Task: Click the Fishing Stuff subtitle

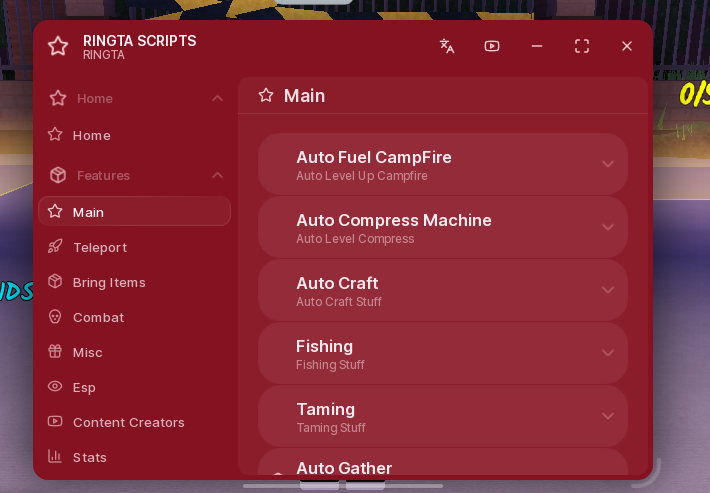Action: tap(330, 364)
